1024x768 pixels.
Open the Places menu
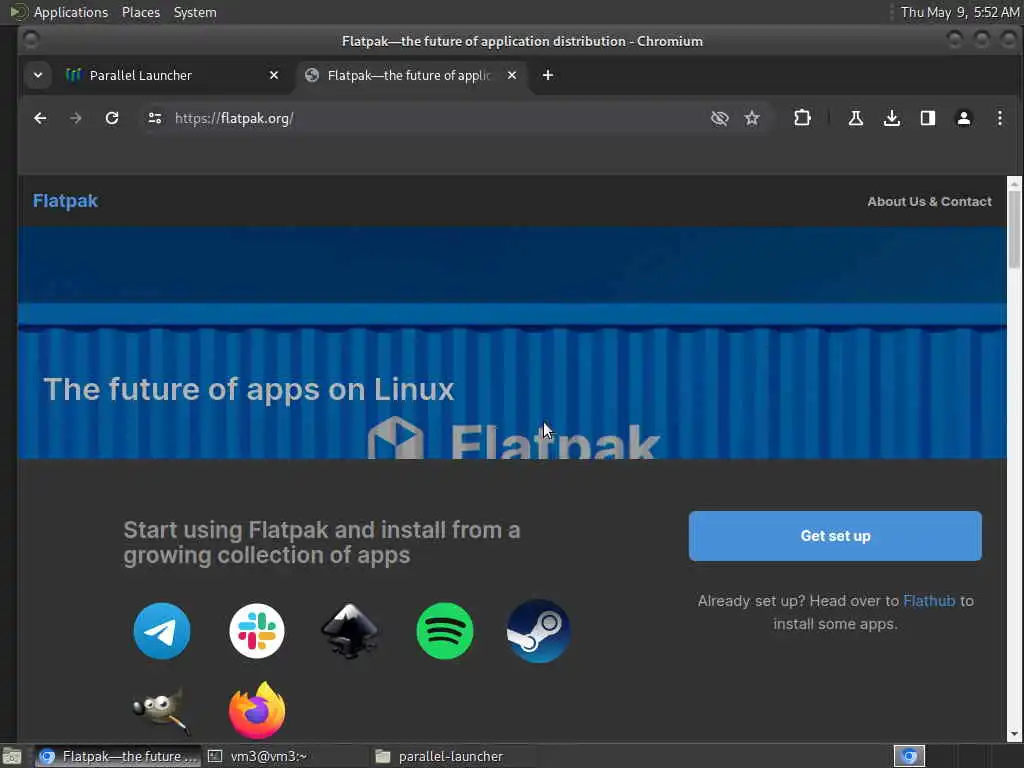coord(140,12)
